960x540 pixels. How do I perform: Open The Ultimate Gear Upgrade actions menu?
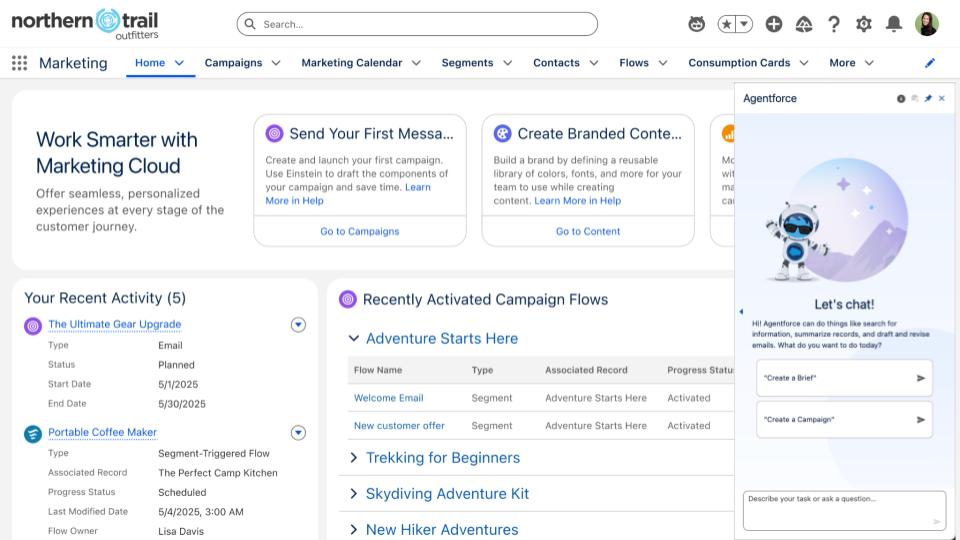click(298, 324)
